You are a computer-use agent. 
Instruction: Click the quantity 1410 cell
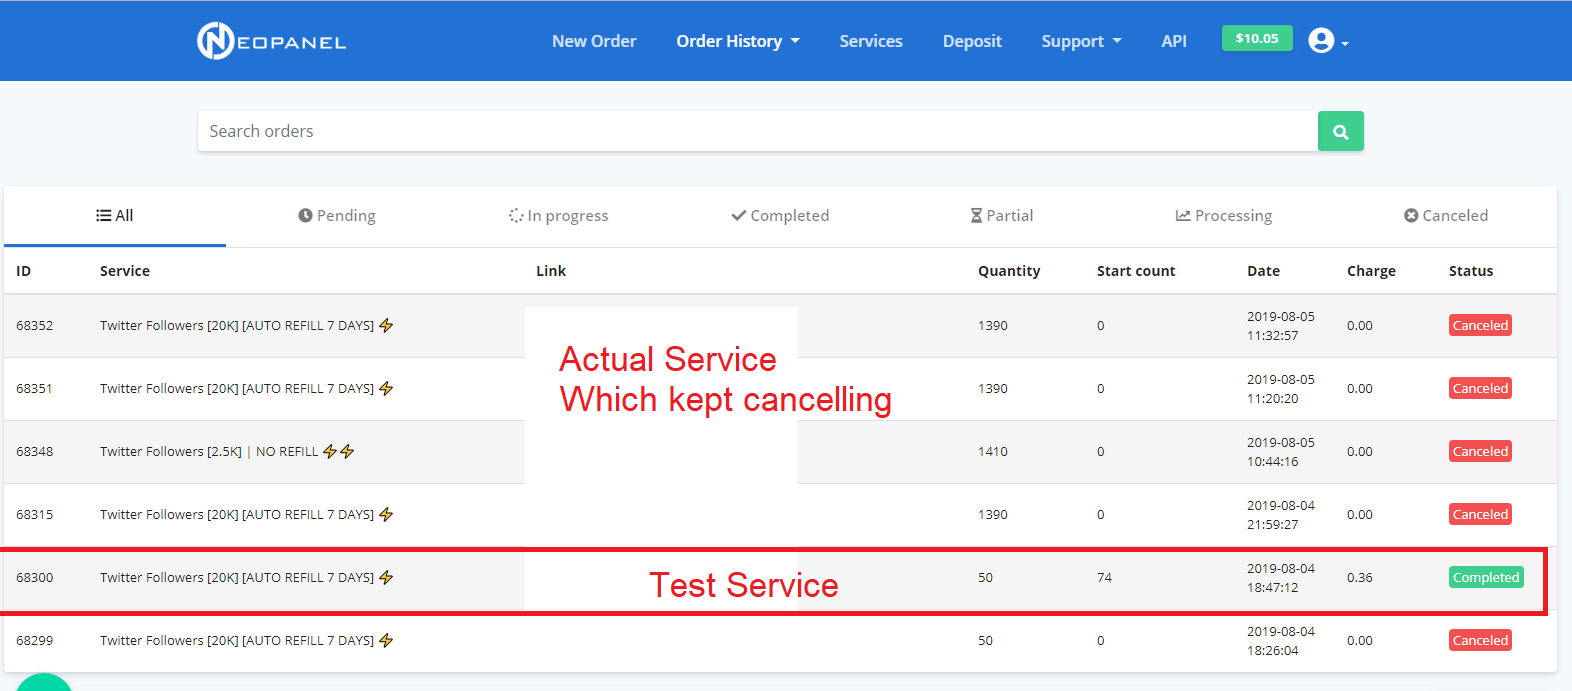point(993,452)
